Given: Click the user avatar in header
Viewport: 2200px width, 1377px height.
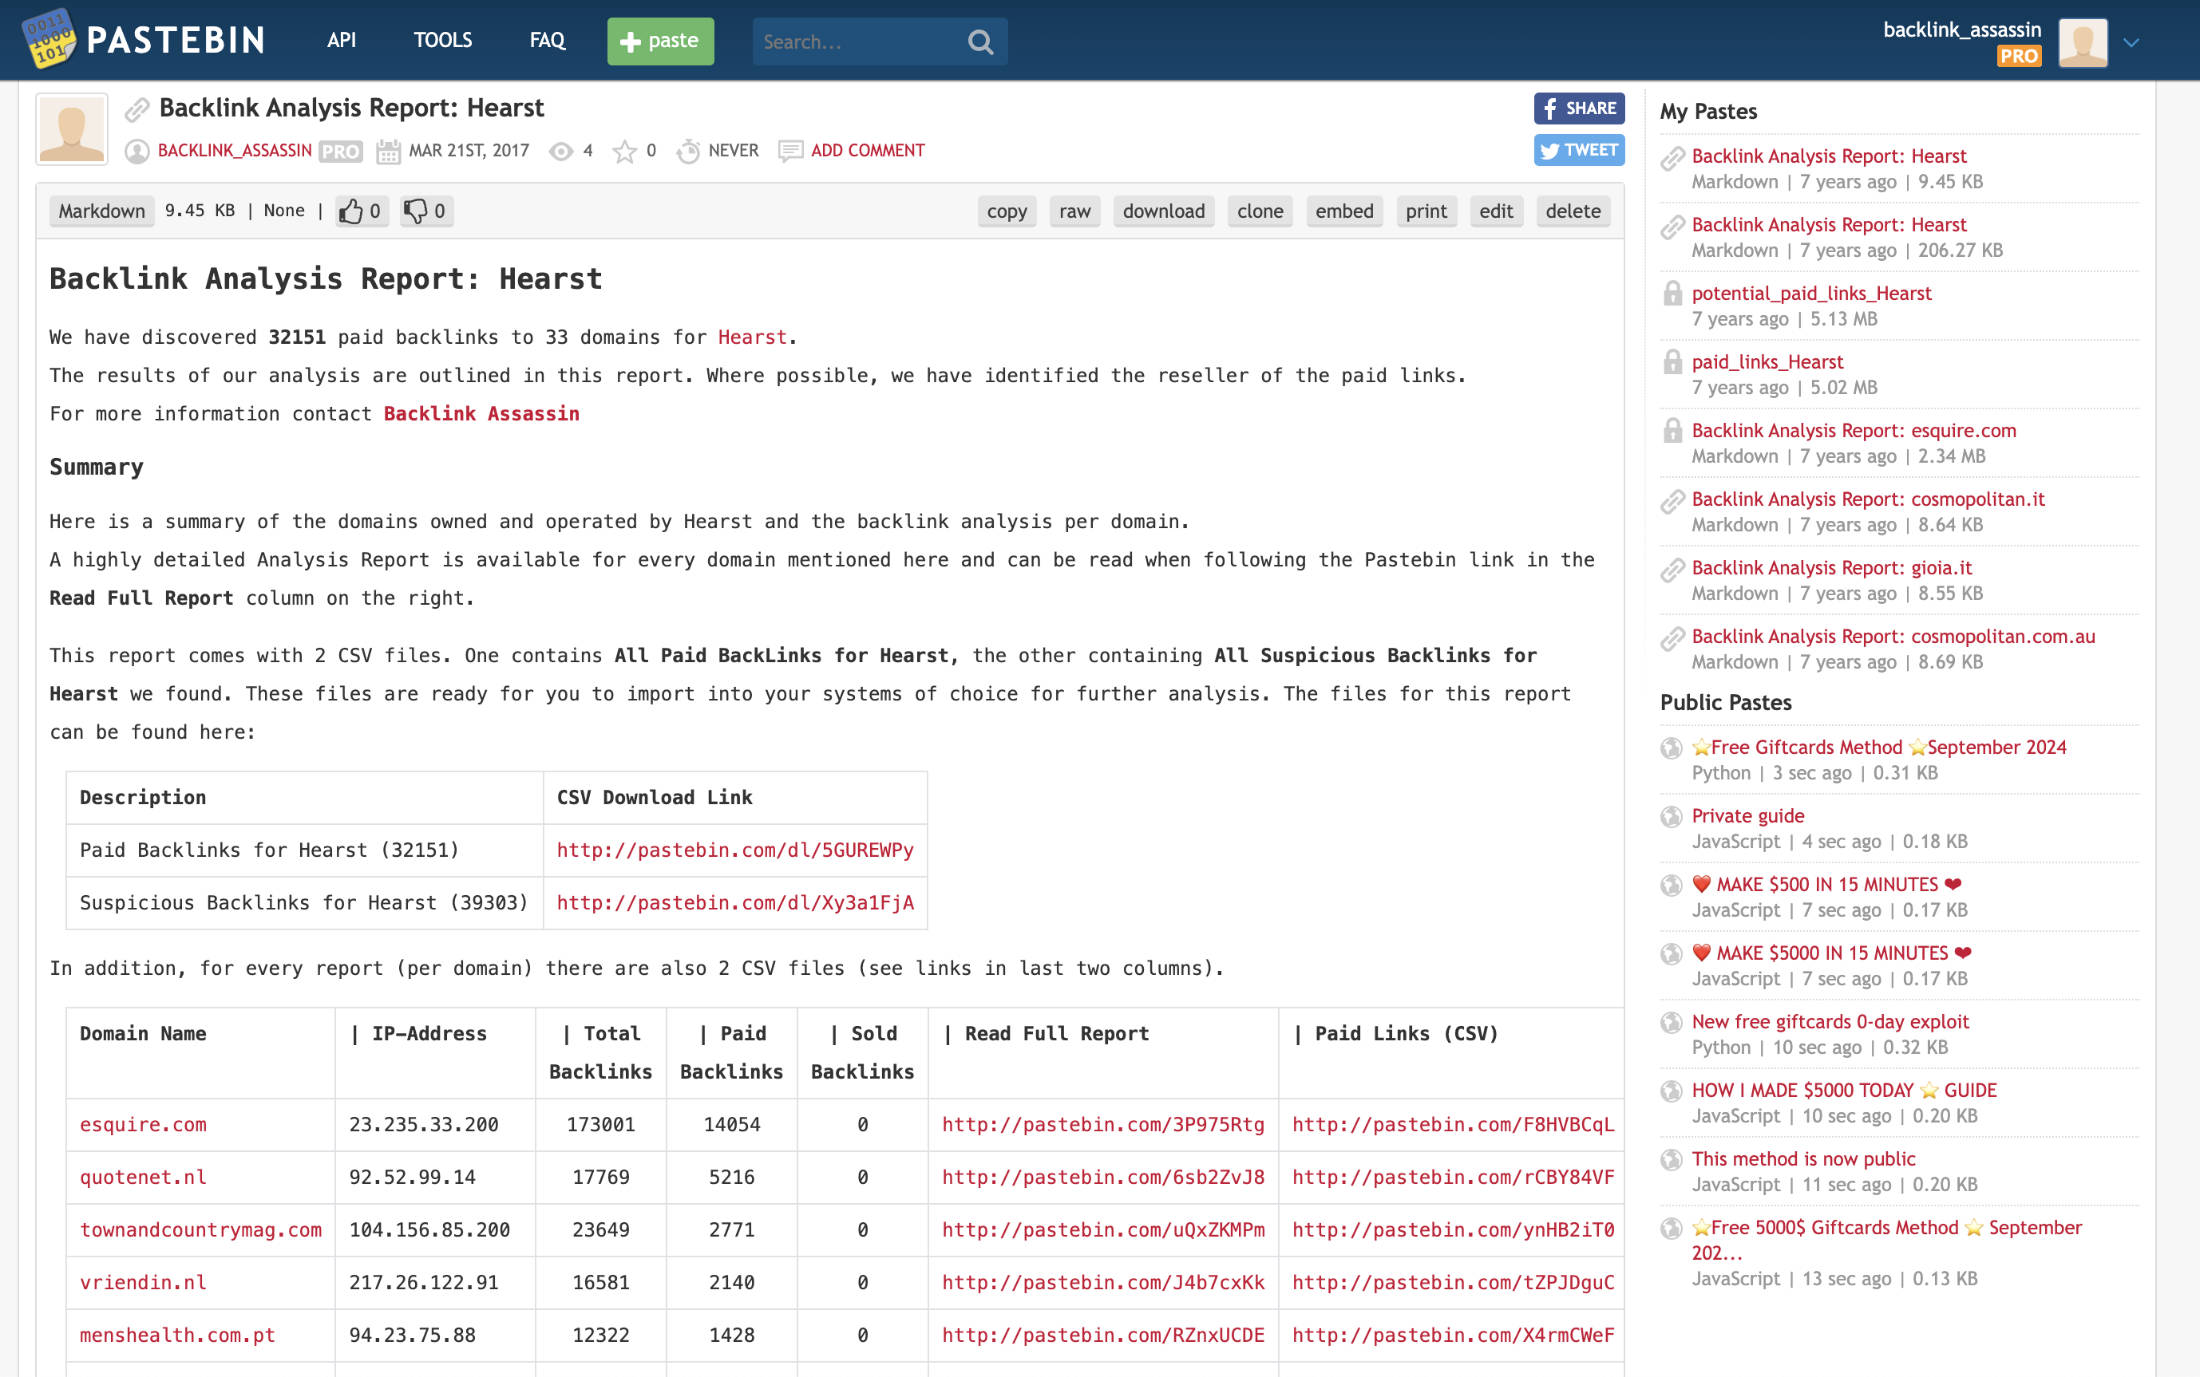Looking at the screenshot, I should (x=2082, y=42).
